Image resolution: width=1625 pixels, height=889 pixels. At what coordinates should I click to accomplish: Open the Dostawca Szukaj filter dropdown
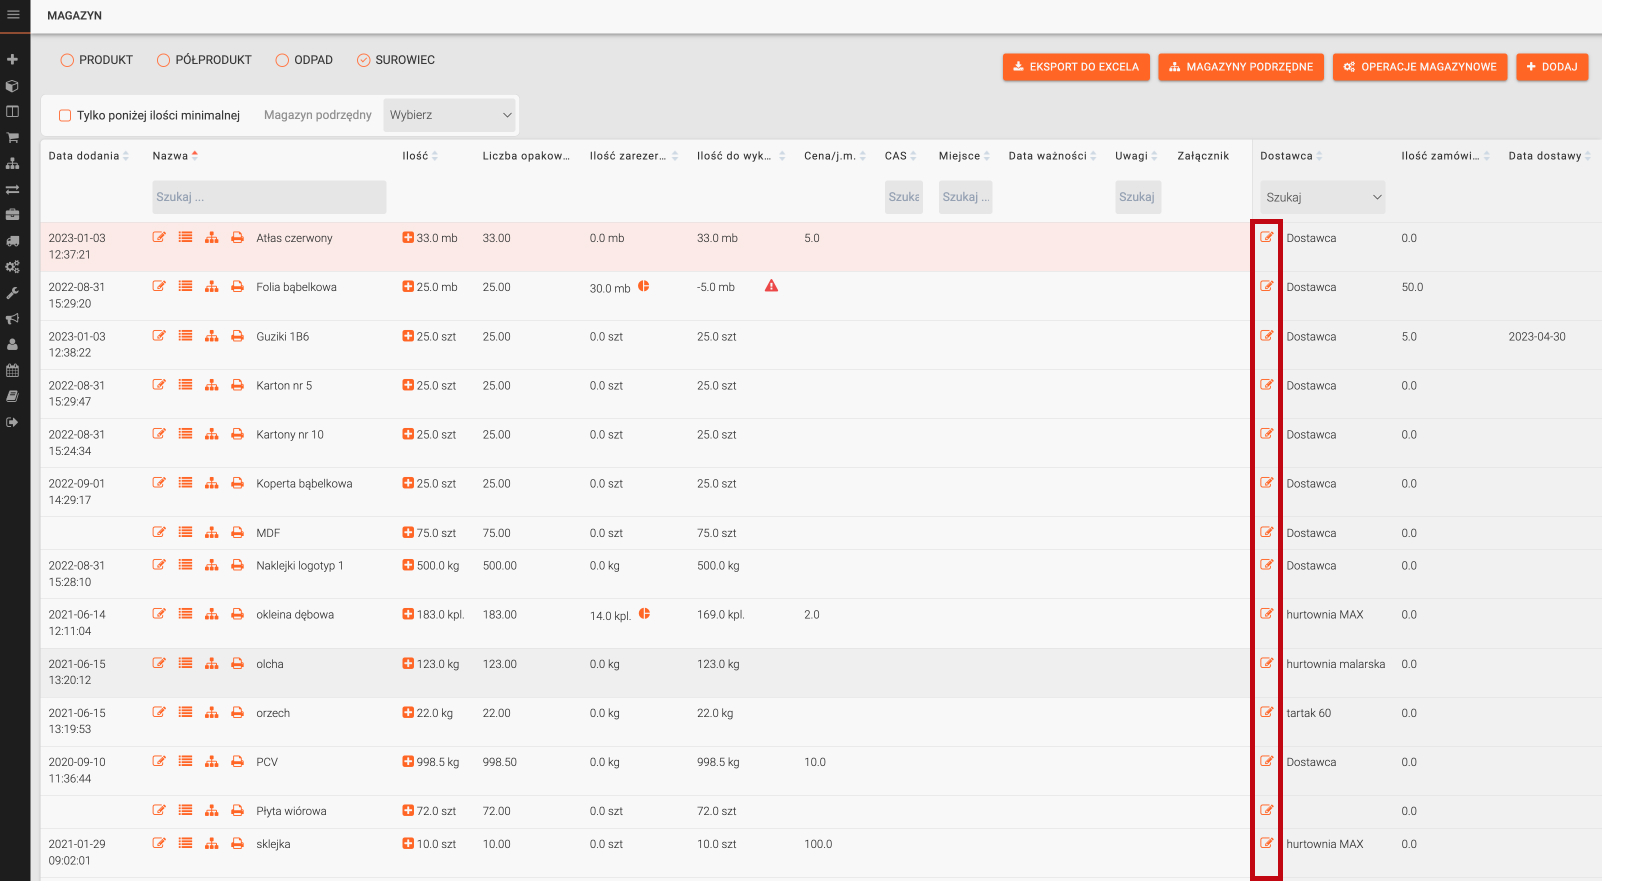point(1322,198)
